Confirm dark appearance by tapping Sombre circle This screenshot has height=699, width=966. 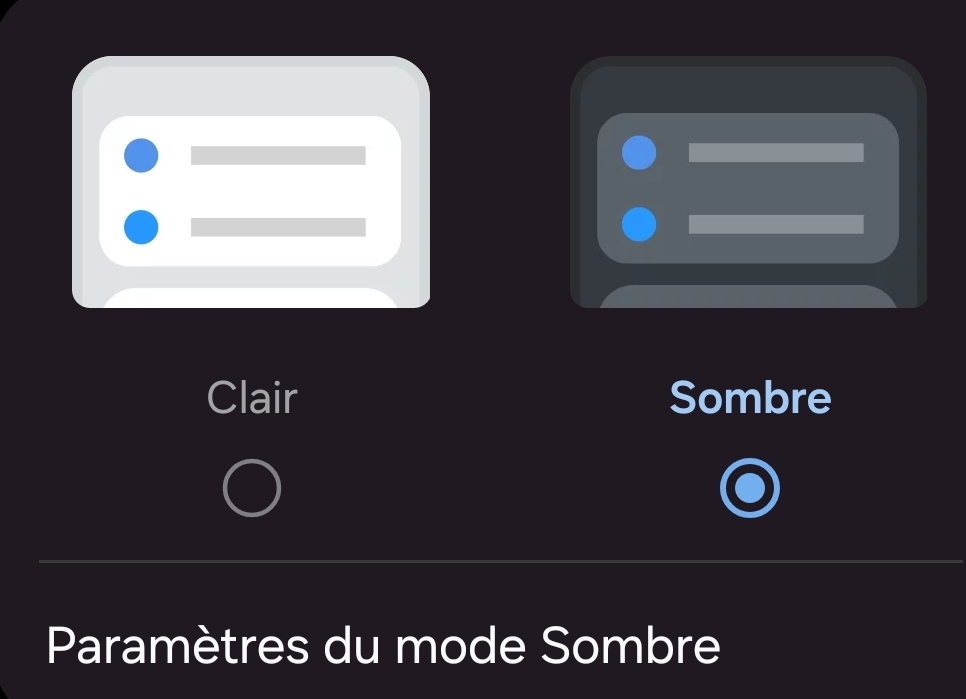pyautogui.click(x=748, y=486)
